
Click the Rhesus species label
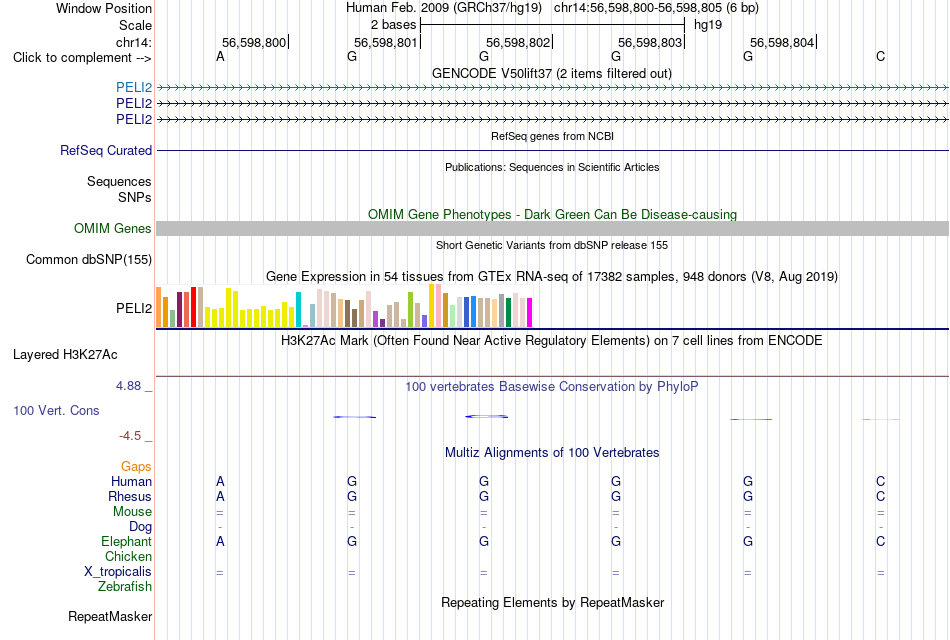click(x=130, y=496)
